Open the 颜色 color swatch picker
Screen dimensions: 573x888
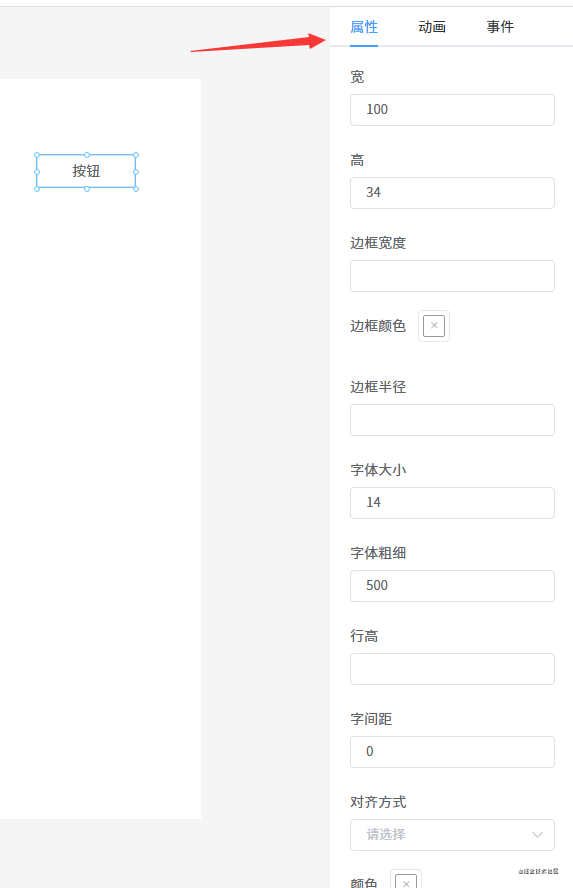(406, 881)
